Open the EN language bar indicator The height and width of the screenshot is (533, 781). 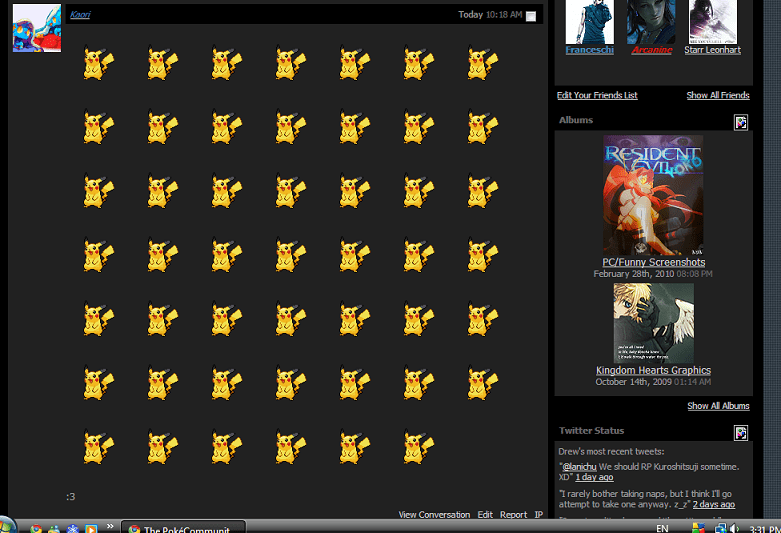[662, 529]
